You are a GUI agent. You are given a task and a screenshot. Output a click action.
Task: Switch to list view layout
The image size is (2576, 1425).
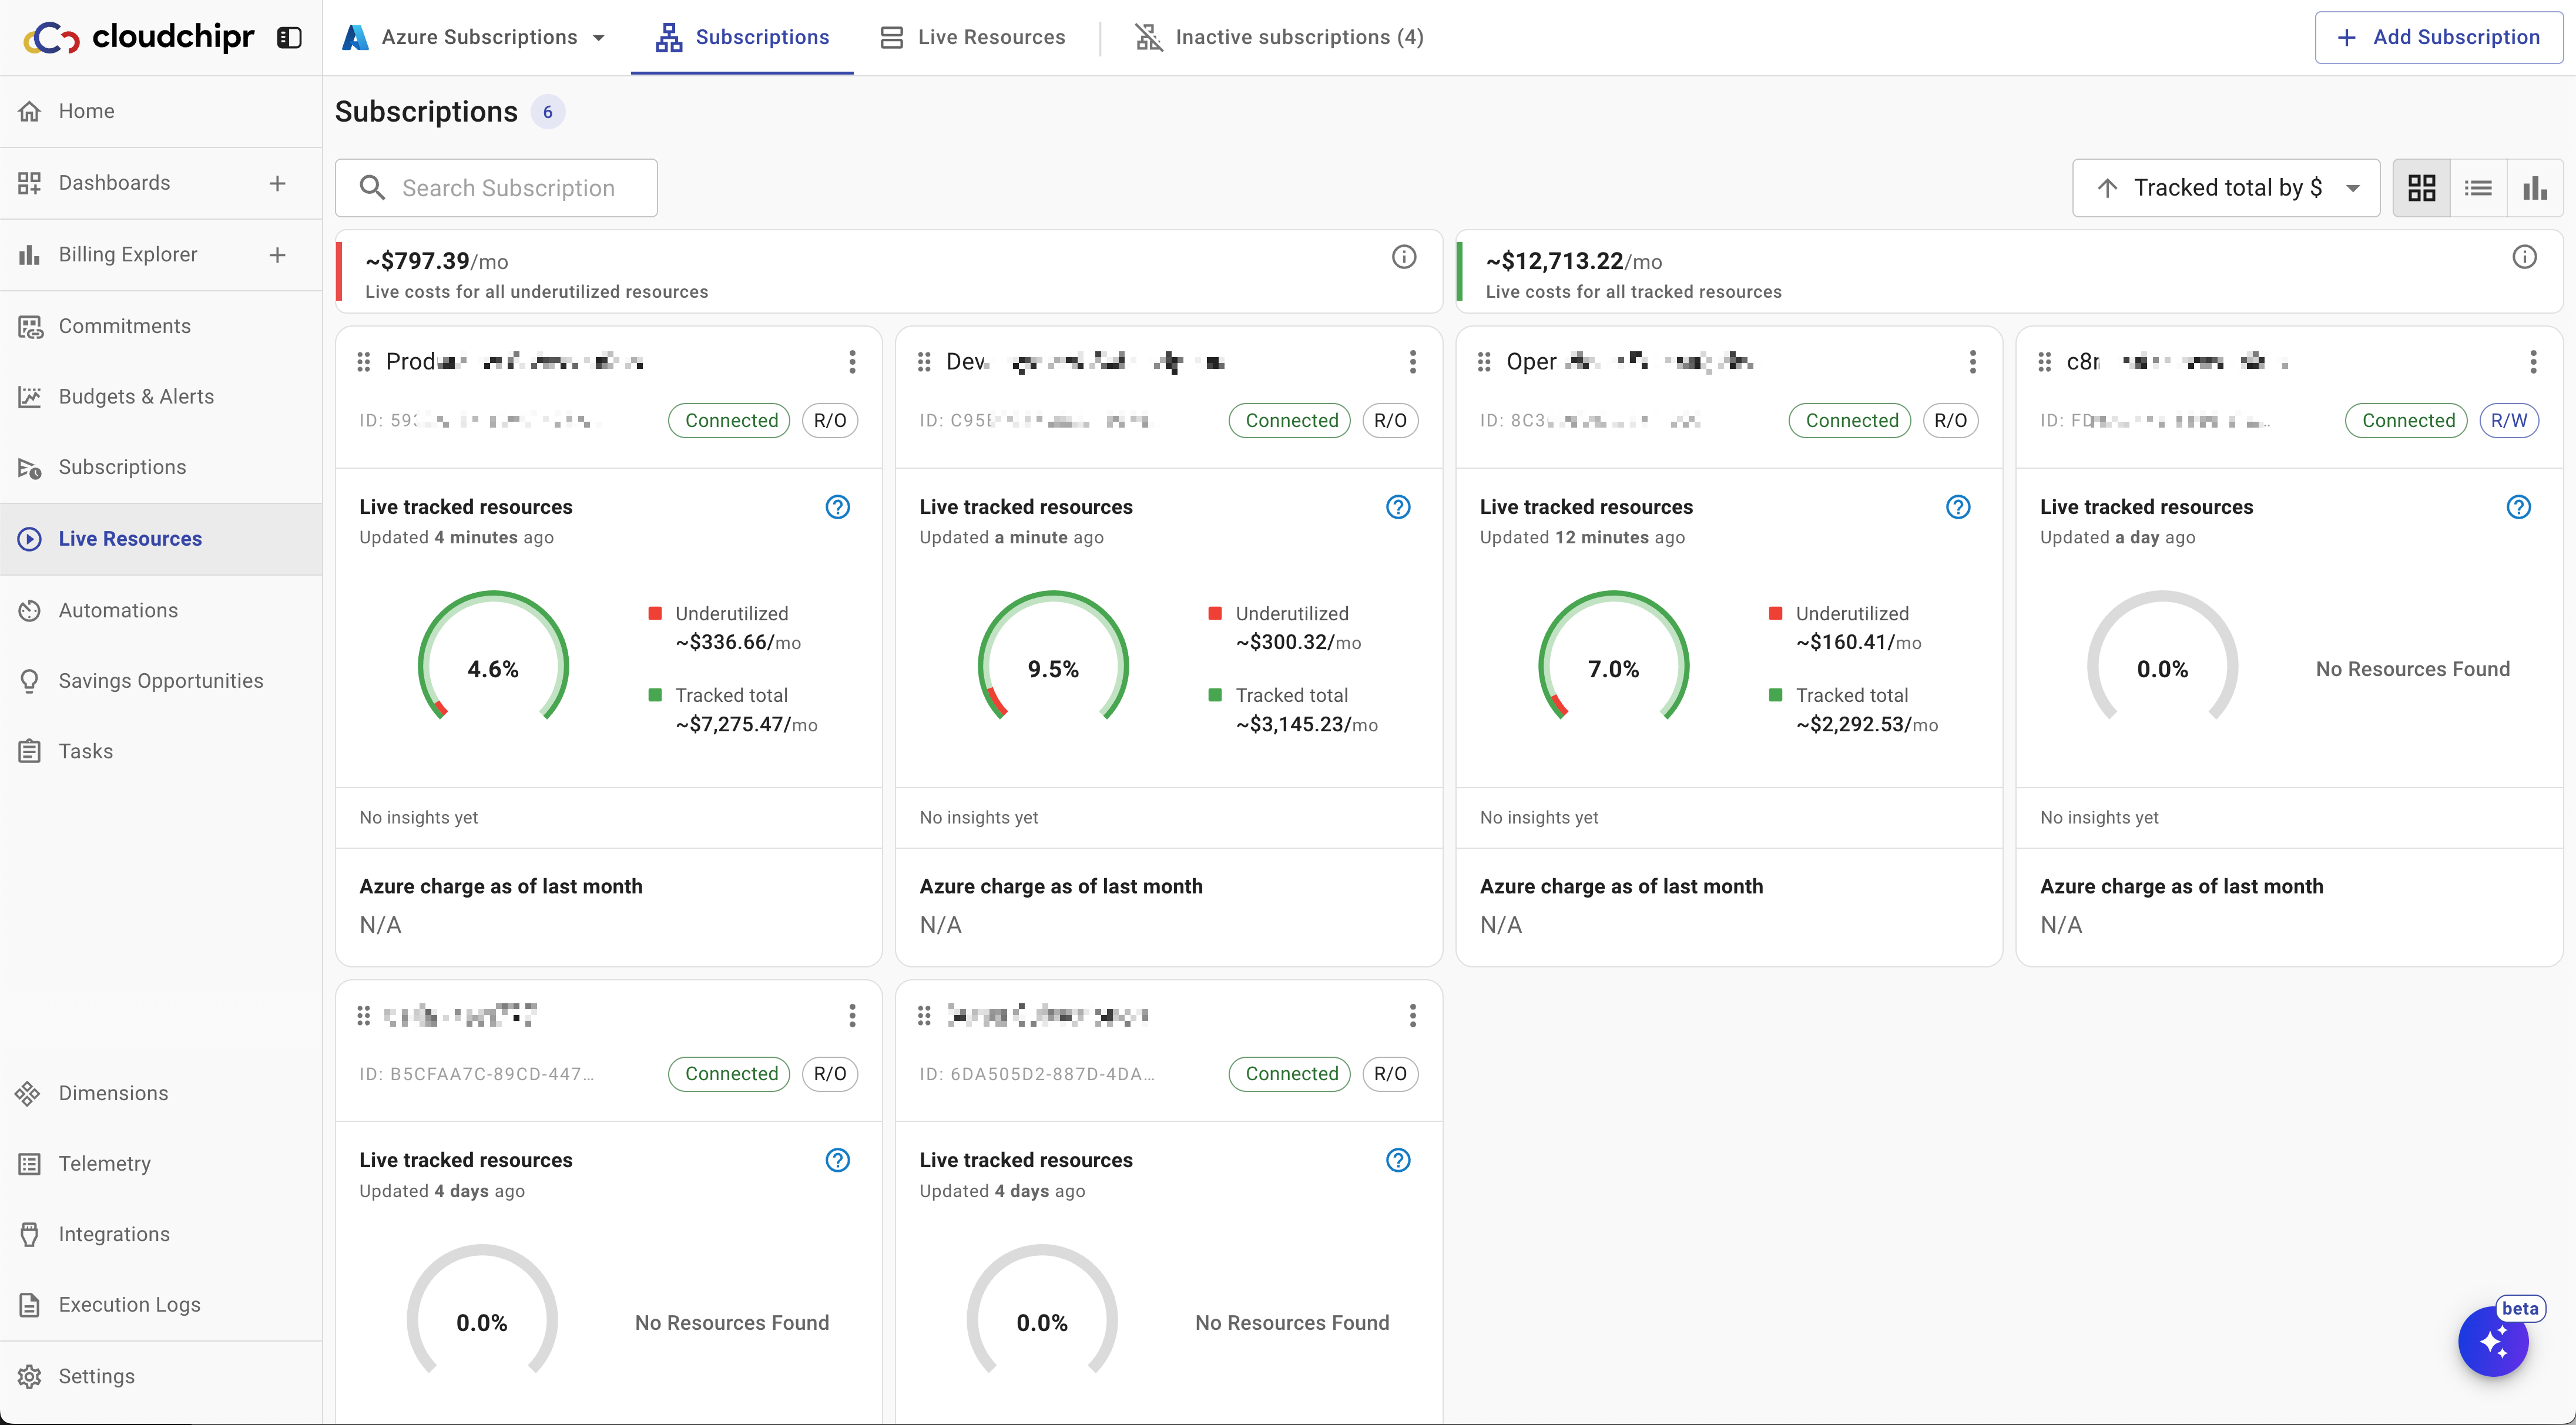click(x=2478, y=188)
